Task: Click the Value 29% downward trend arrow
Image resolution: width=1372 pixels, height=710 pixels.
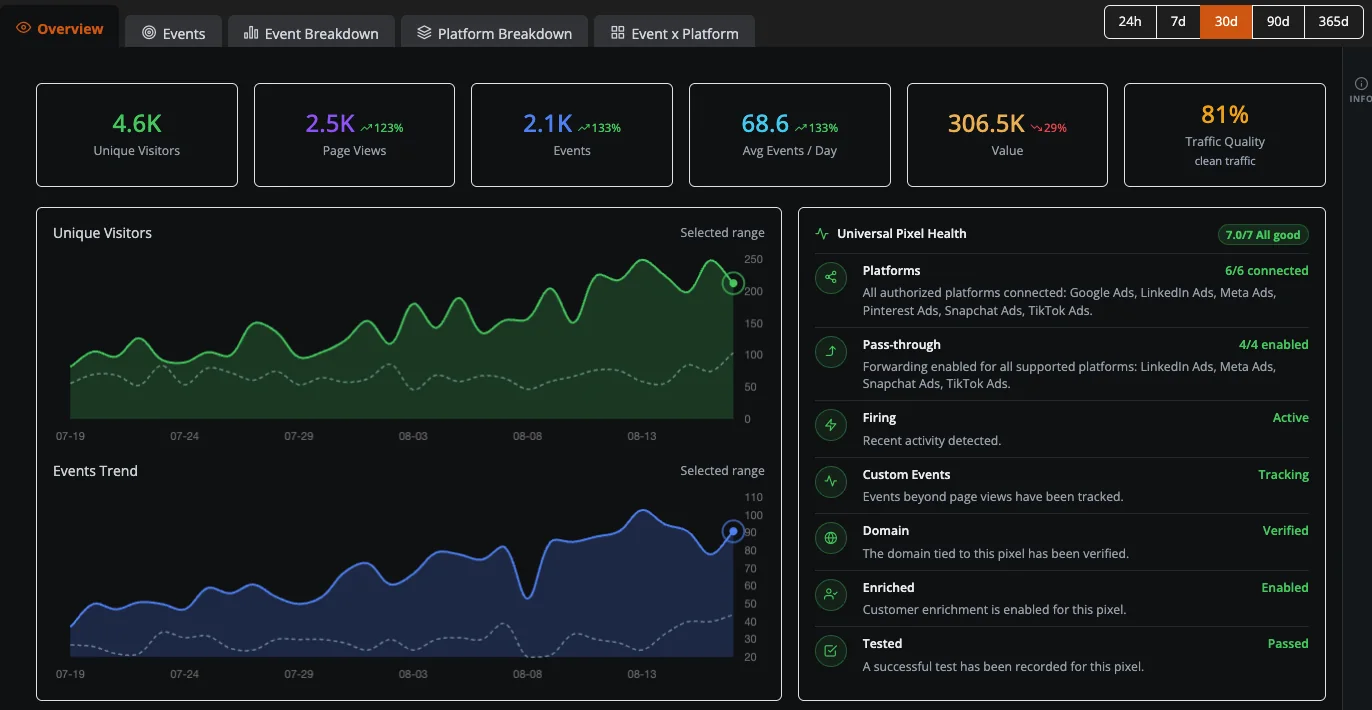Action: [1036, 128]
